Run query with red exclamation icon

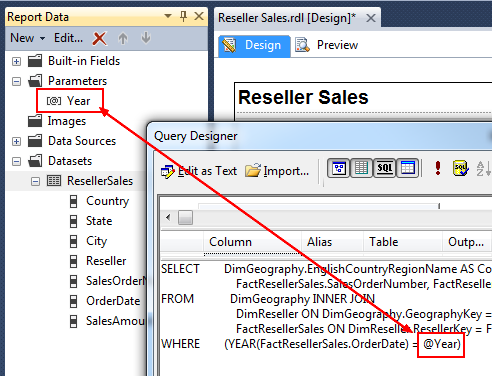[438, 168]
